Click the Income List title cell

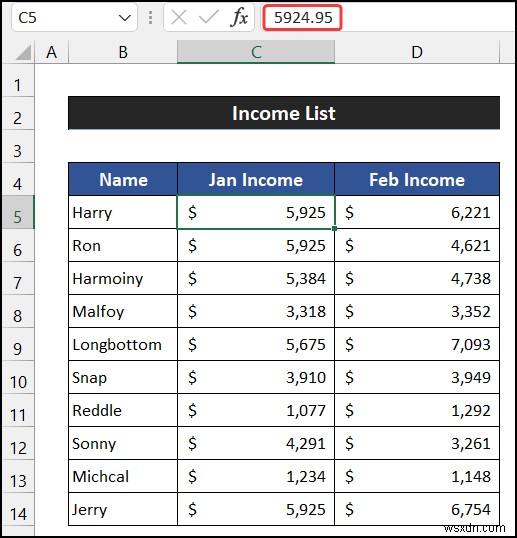point(284,113)
